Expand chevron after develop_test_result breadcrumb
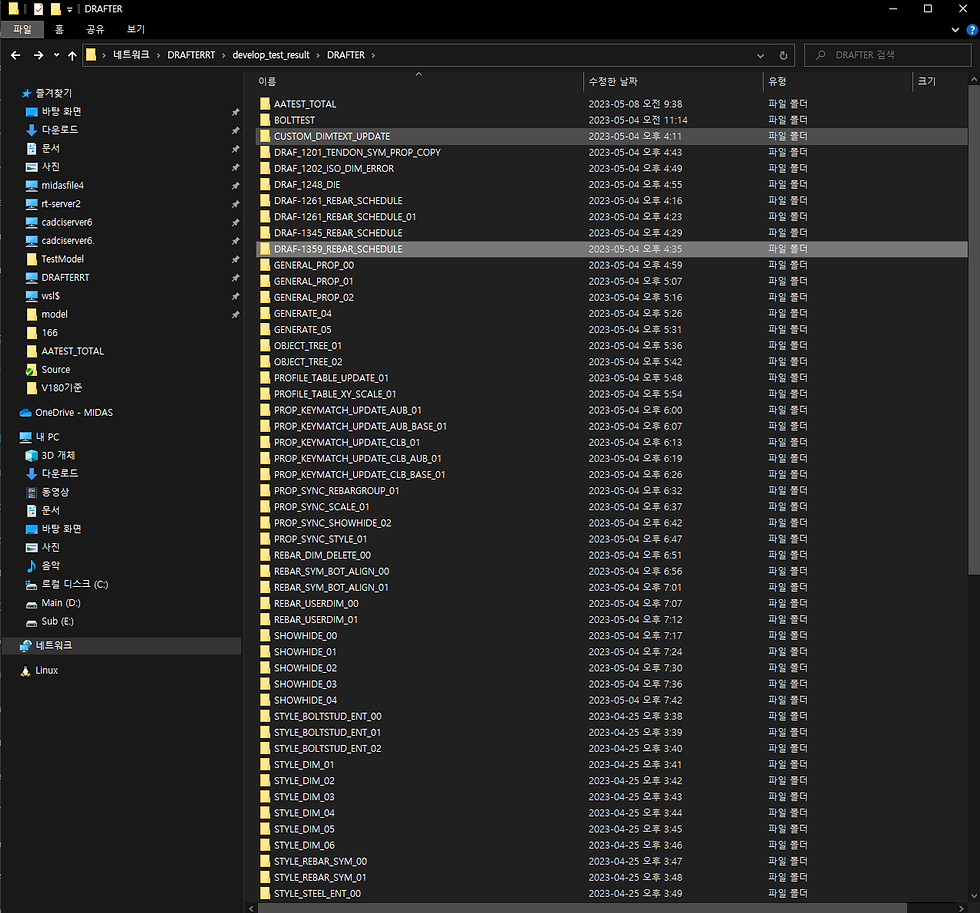Viewport: 980px width, 913px height. [x=318, y=55]
